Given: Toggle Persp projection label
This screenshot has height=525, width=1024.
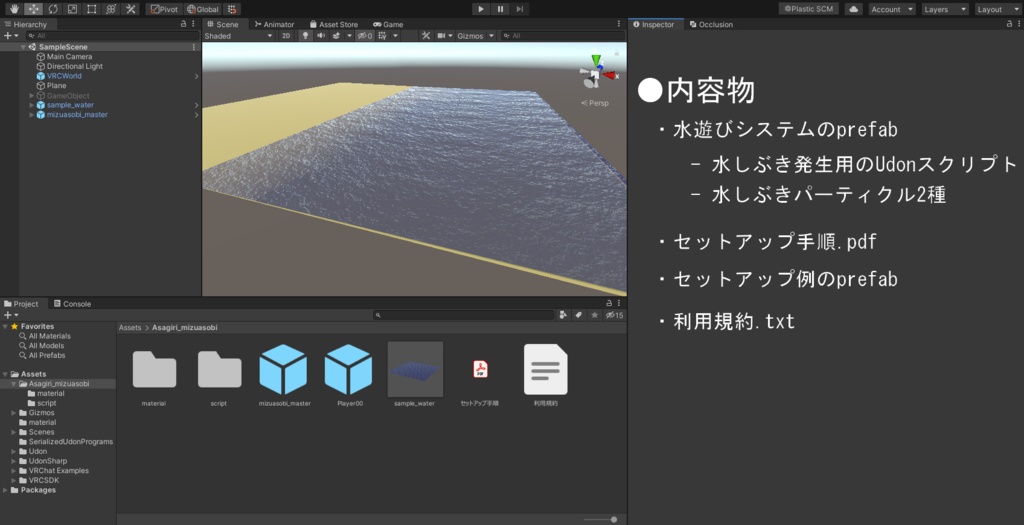Looking at the screenshot, I should 595,103.
